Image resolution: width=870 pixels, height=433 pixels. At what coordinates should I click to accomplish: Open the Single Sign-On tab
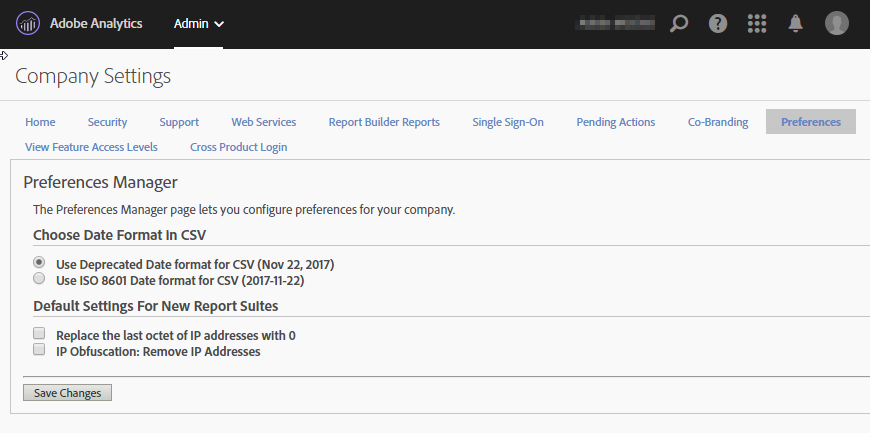tap(508, 122)
